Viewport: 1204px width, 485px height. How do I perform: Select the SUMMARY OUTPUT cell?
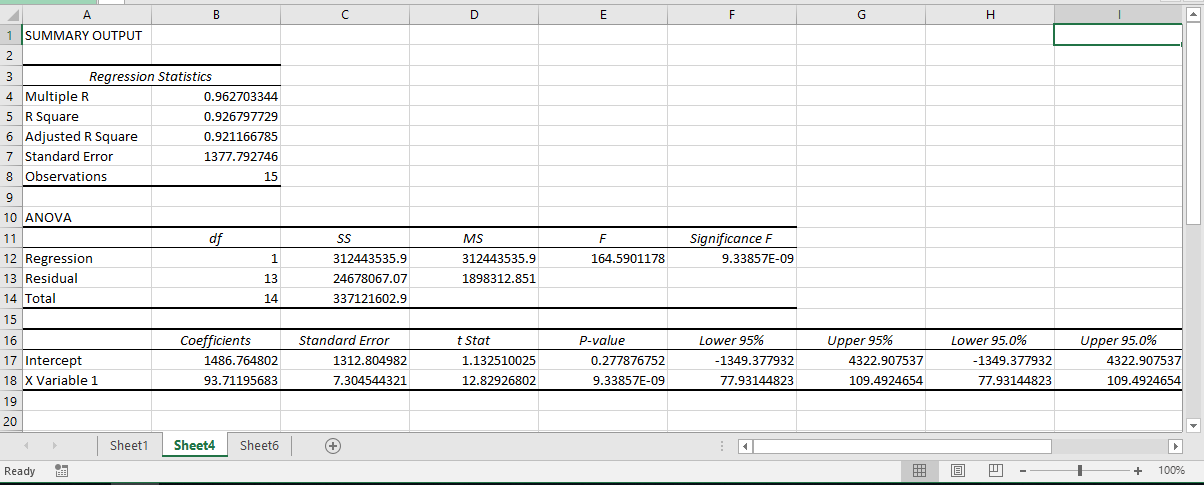[x=86, y=35]
